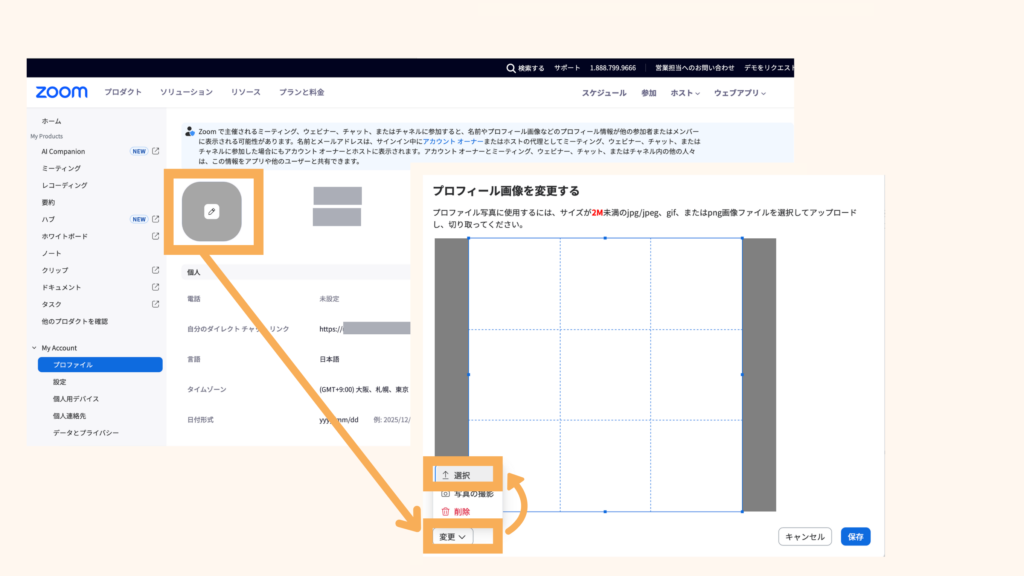1024x576 pixels.
Task: Click the Zoom logo in header
Action: [x=62, y=92]
